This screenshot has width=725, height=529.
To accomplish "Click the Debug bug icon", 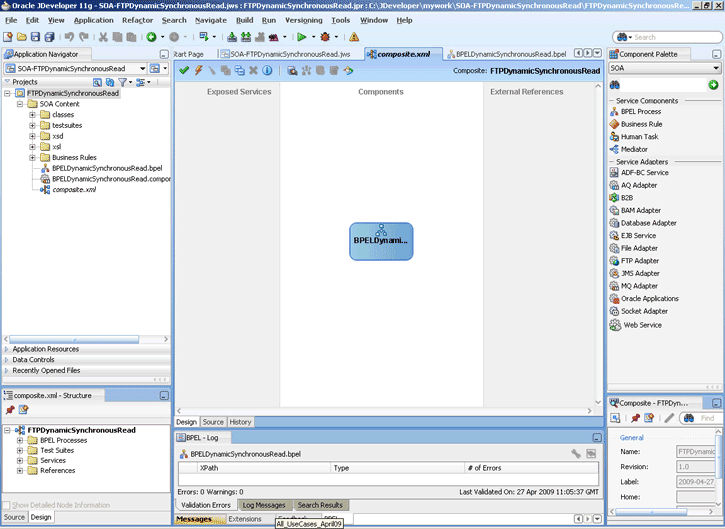I will [x=324, y=37].
